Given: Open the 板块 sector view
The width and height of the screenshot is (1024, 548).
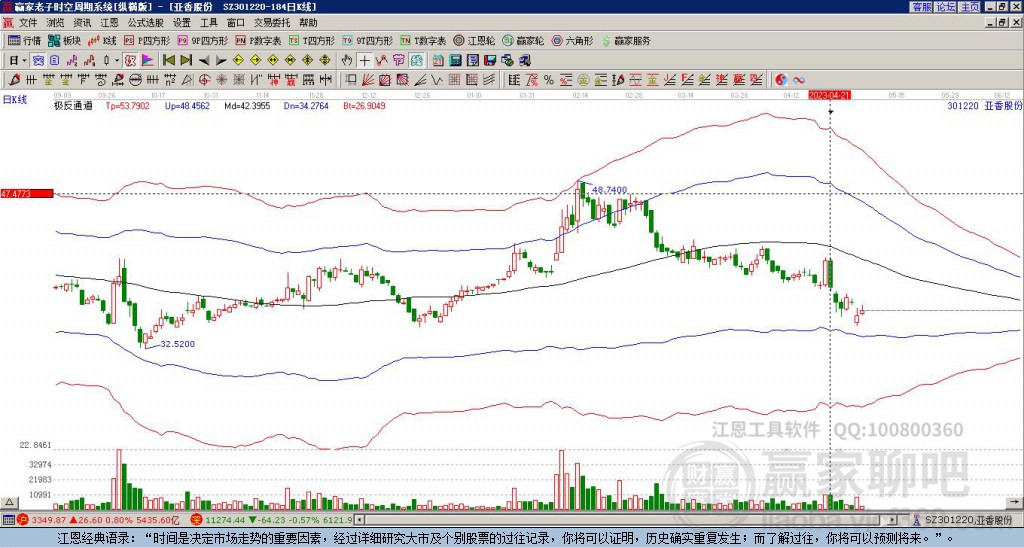Looking at the screenshot, I should pyautogui.click(x=63, y=40).
